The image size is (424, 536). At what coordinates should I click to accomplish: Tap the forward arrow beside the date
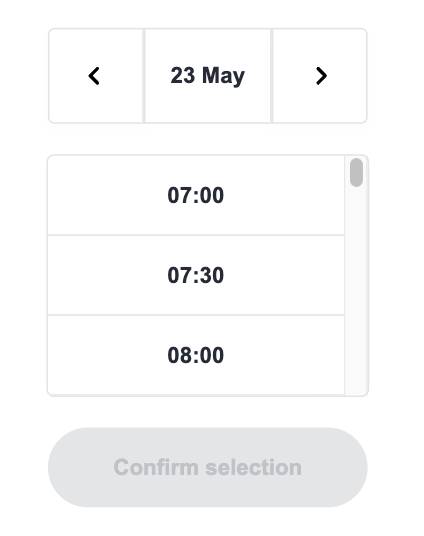[x=321, y=76]
